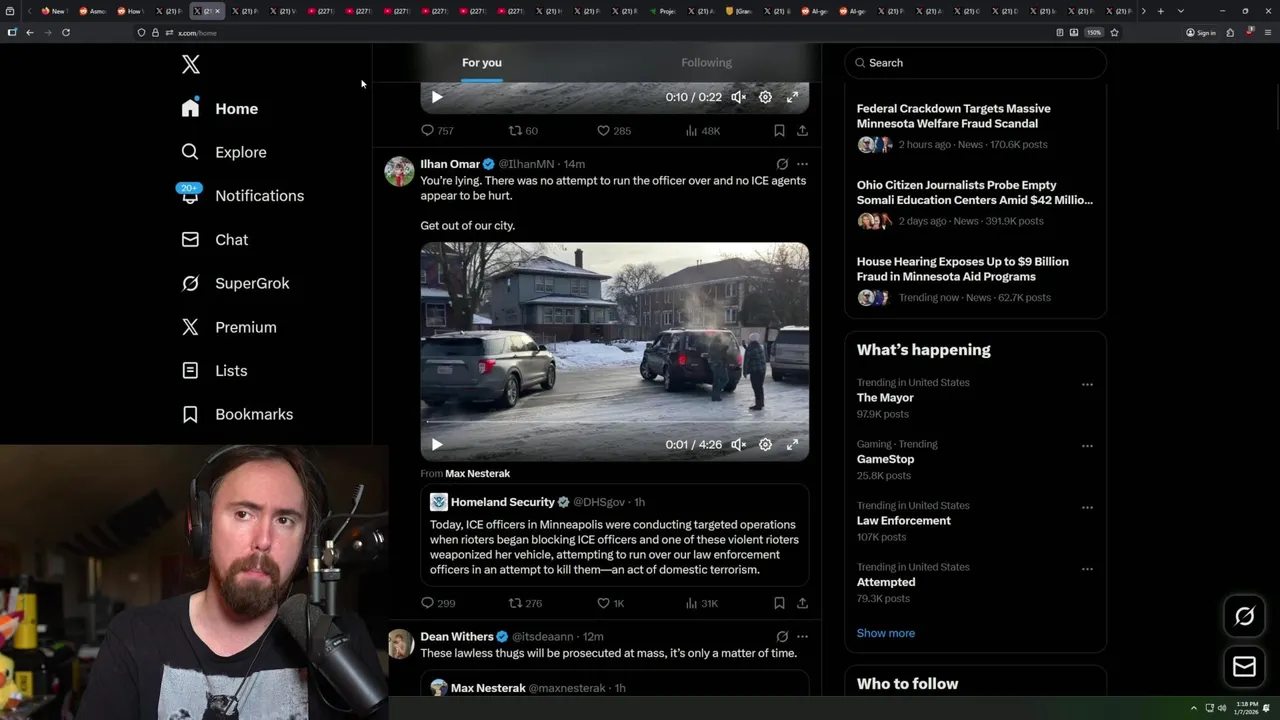Reply to top post with 757 replies
Viewport: 1280px width, 720px height.
[x=437, y=130]
